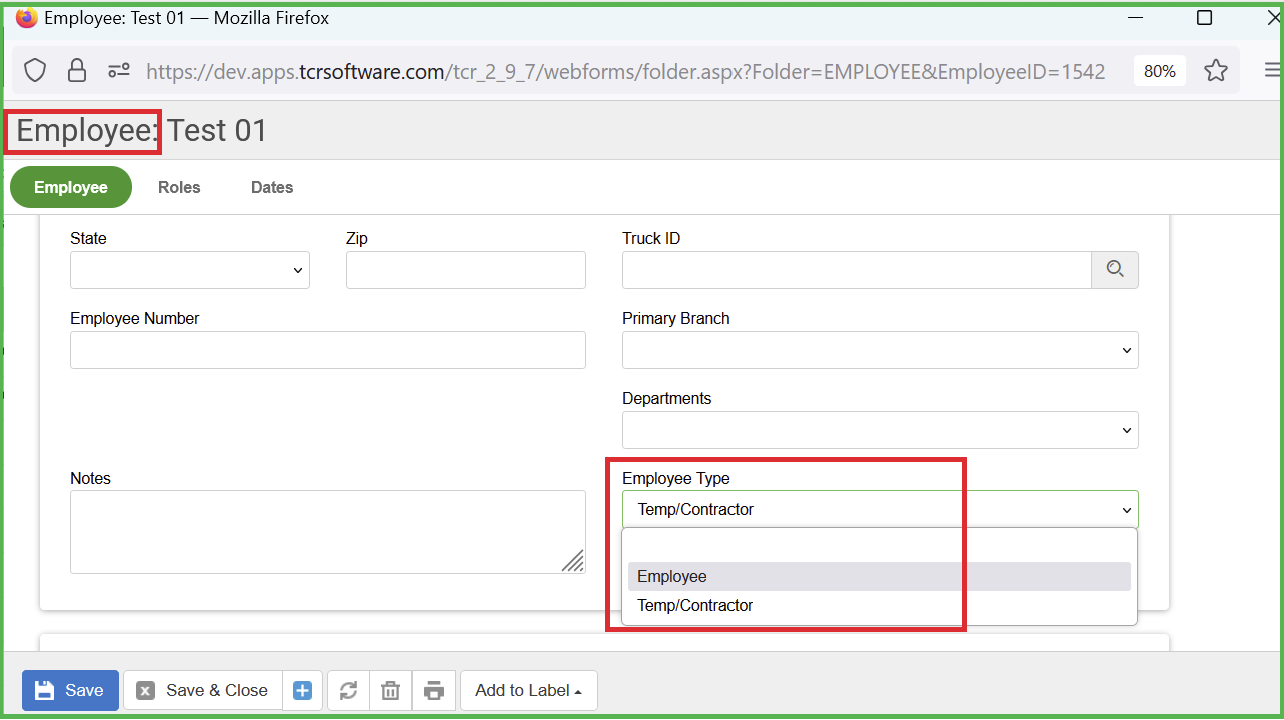Image resolution: width=1284 pixels, height=720 pixels.
Task: Click the site permissions icon in the address bar
Action: coord(119,71)
